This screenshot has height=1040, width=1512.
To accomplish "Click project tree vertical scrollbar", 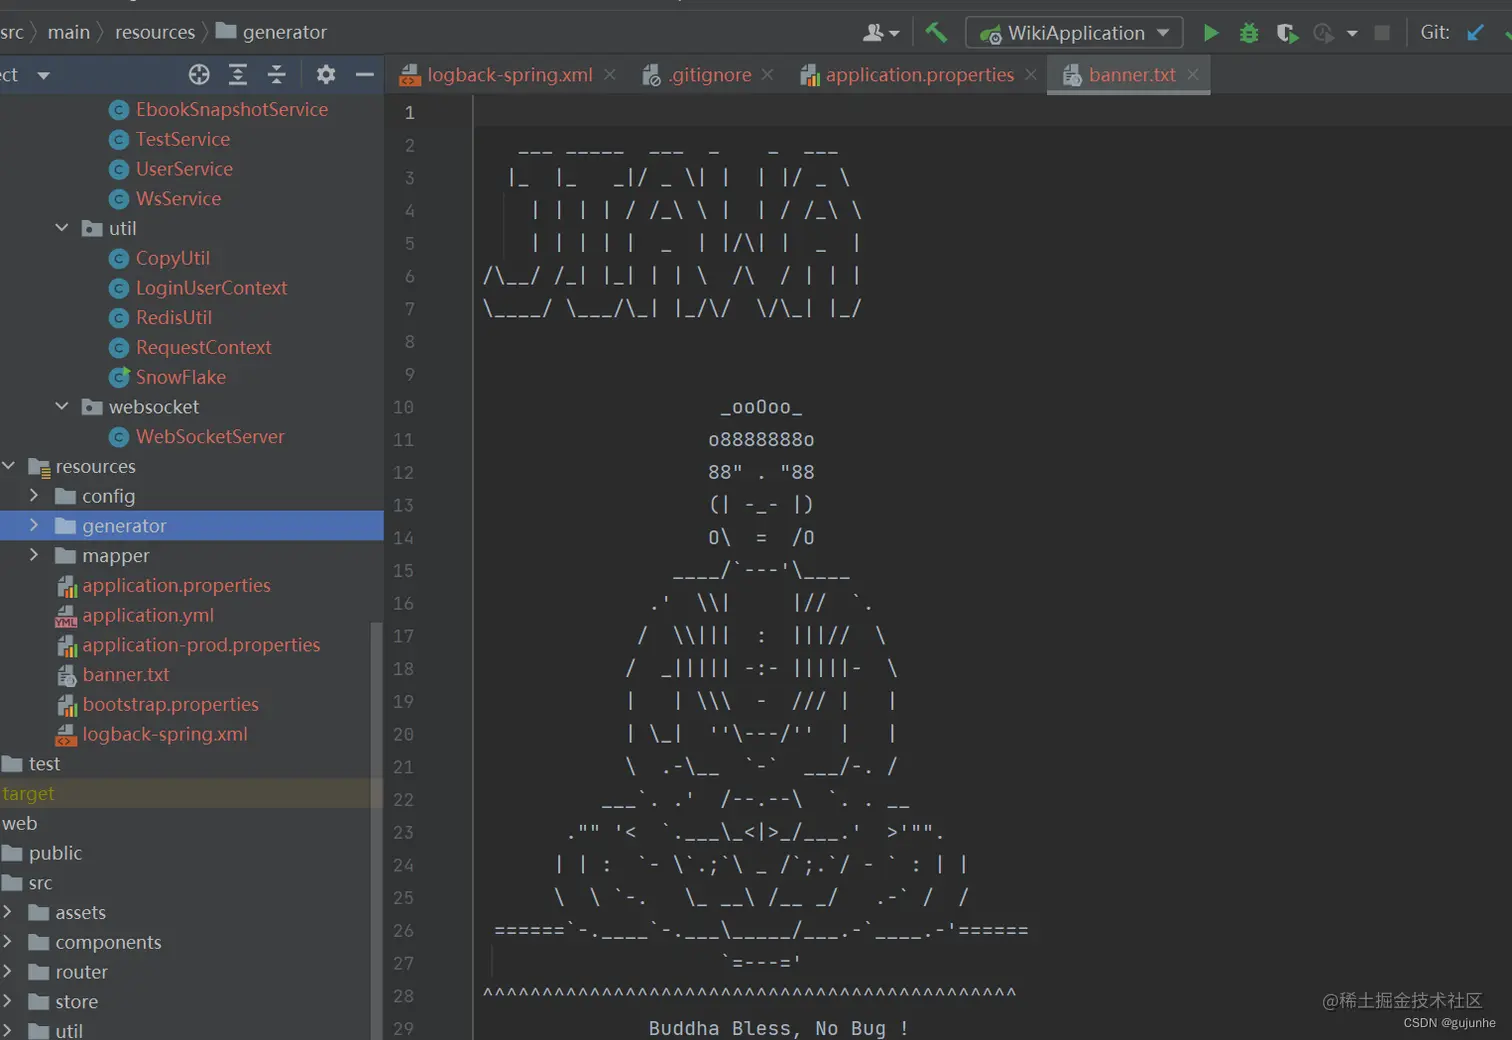I will coord(377,830).
